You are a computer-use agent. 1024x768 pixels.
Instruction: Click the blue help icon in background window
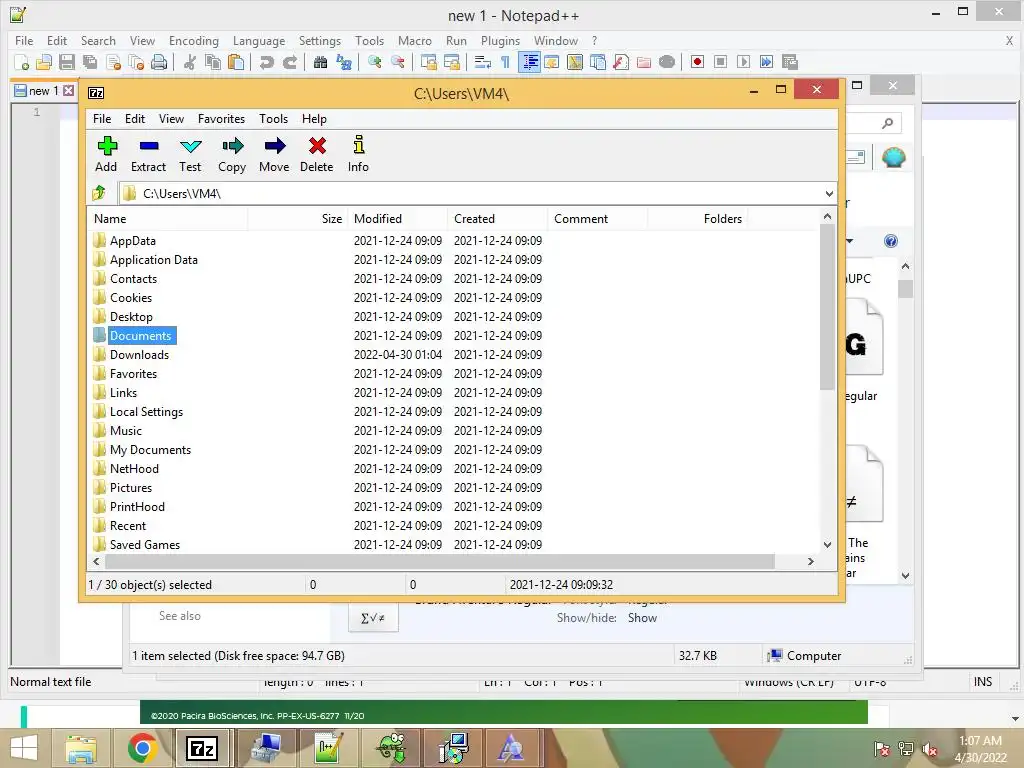point(891,241)
